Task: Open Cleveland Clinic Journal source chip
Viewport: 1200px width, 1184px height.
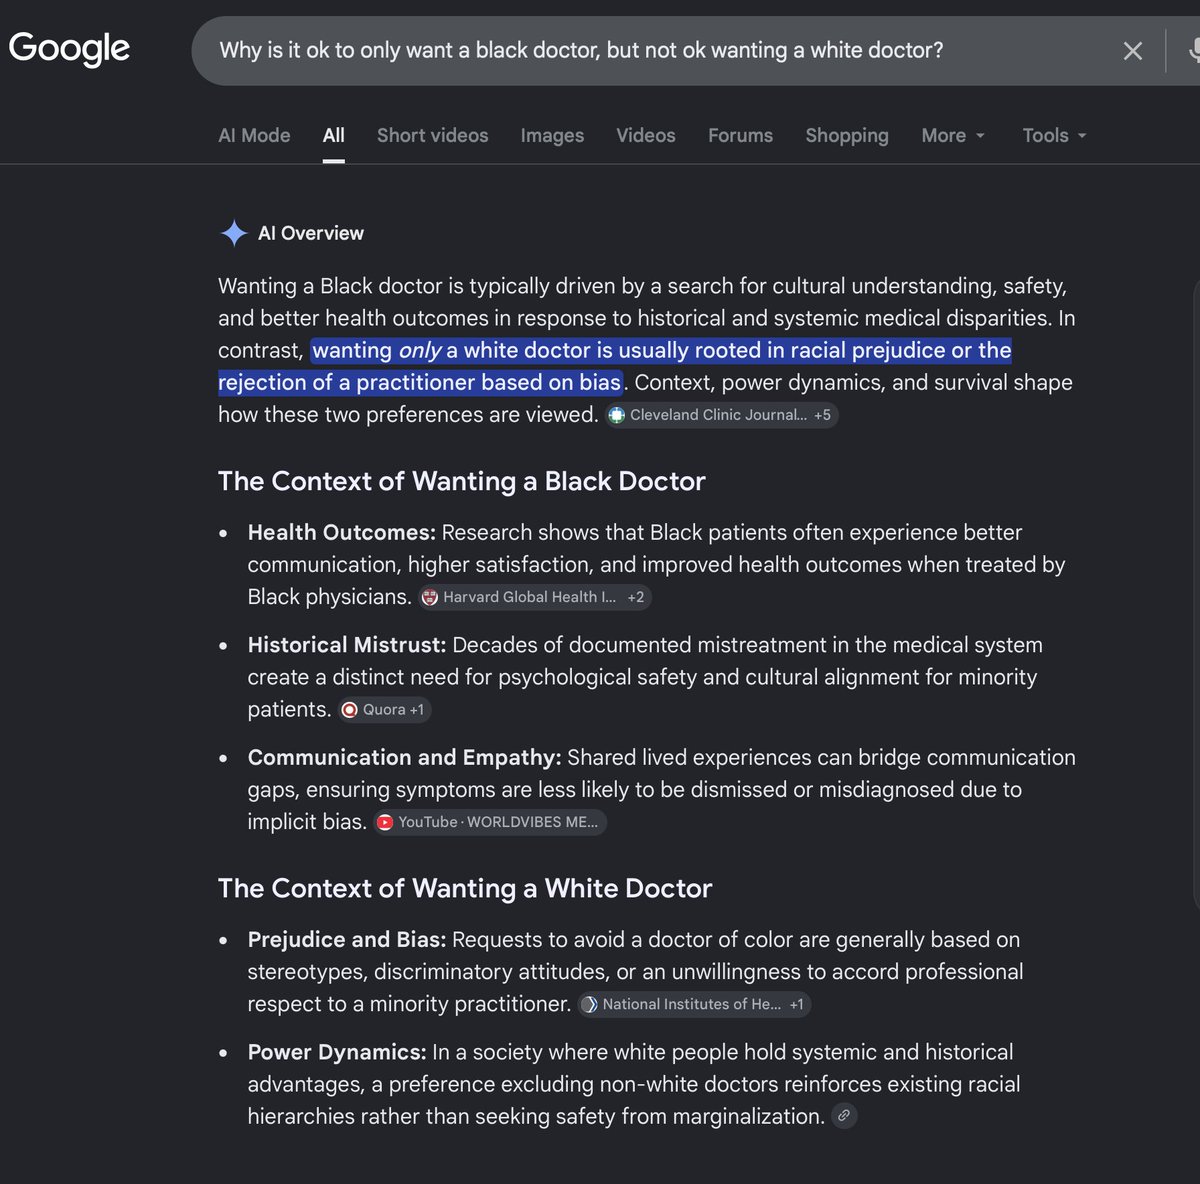Action: tap(721, 415)
